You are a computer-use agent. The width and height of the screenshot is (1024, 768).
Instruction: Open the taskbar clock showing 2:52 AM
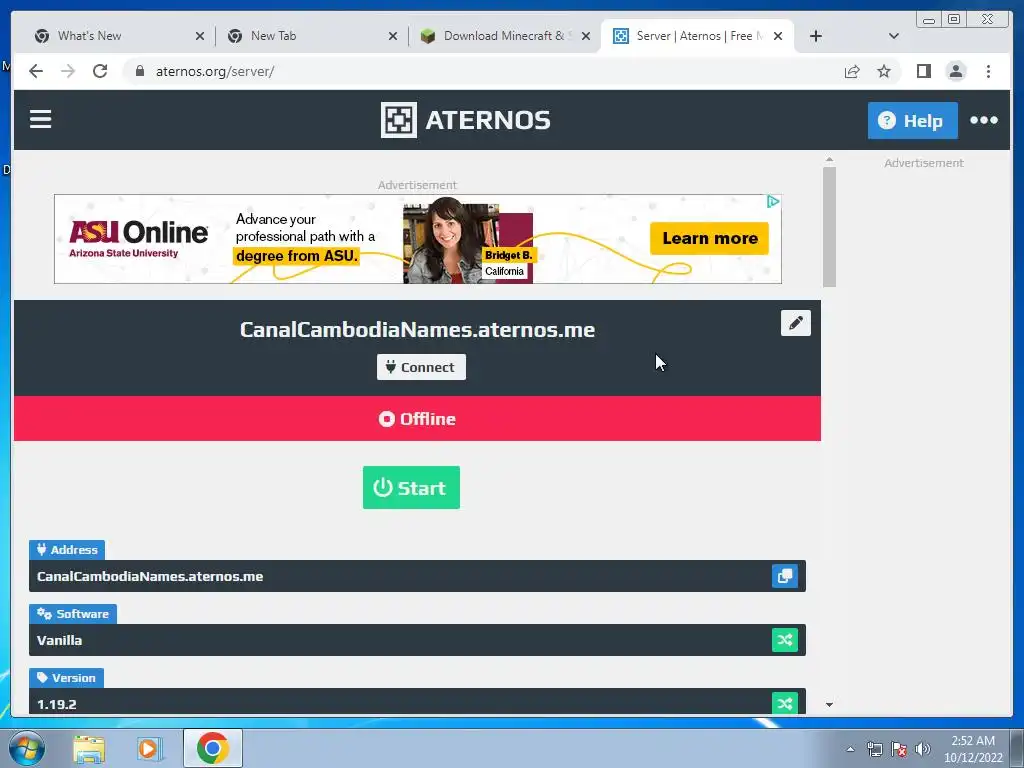973,749
